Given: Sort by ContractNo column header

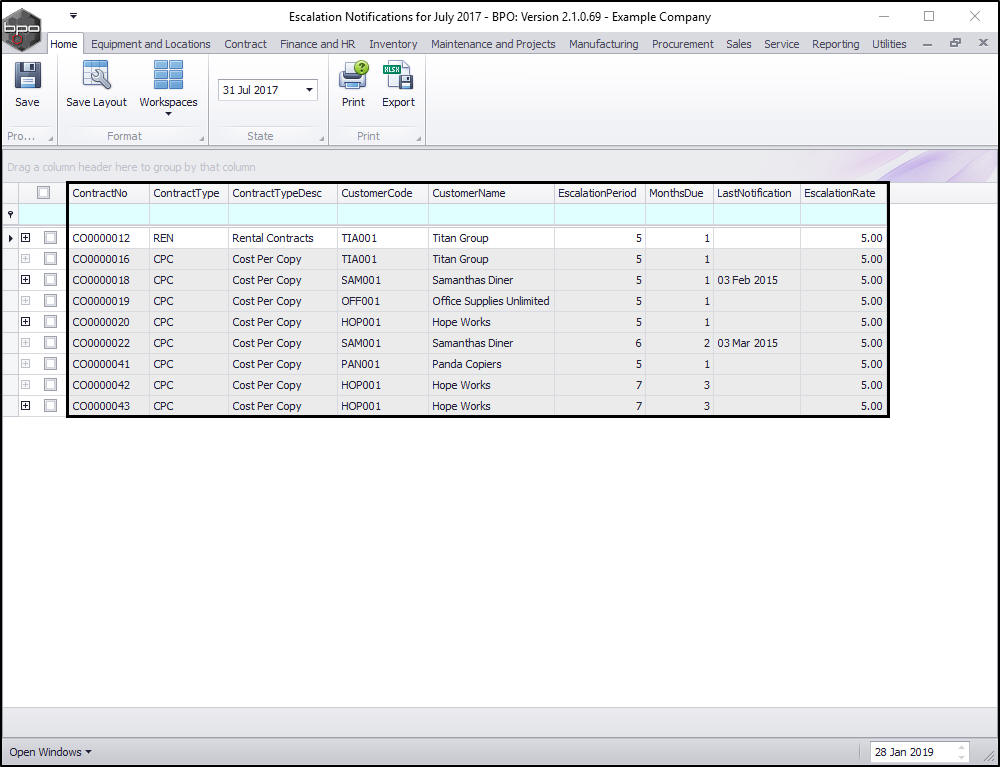Looking at the screenshot, I should (x=109, y=193).
